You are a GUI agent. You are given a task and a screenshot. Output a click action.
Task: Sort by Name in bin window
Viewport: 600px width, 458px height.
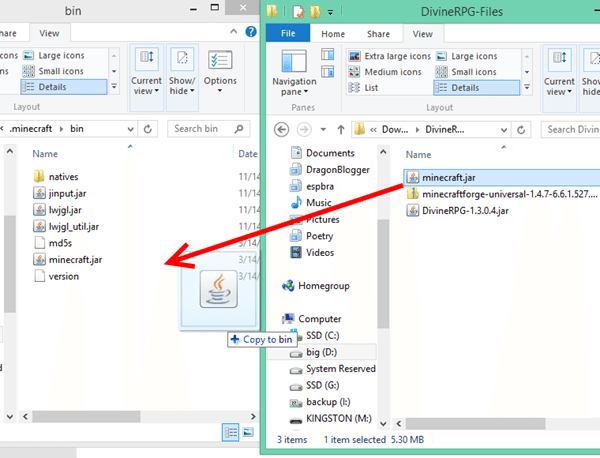coord(45,154)
